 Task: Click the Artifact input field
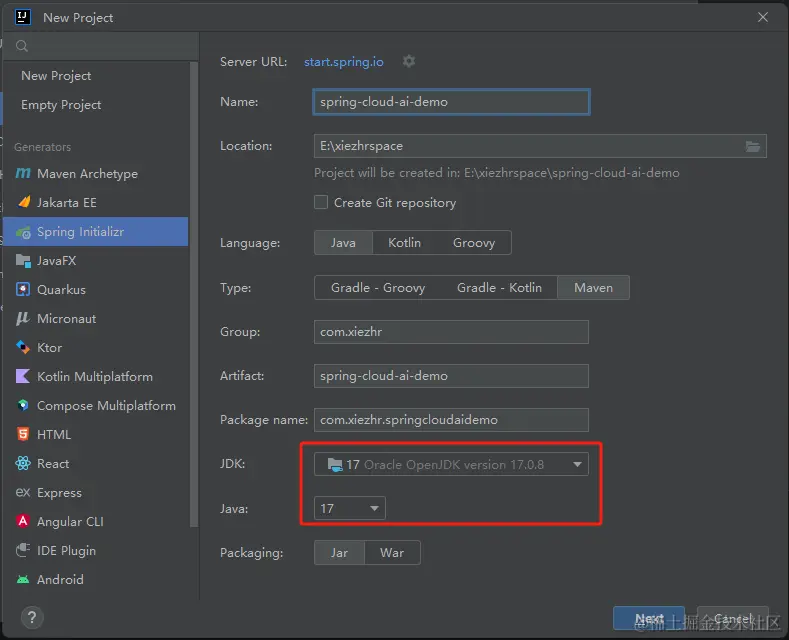pos(451,376)
